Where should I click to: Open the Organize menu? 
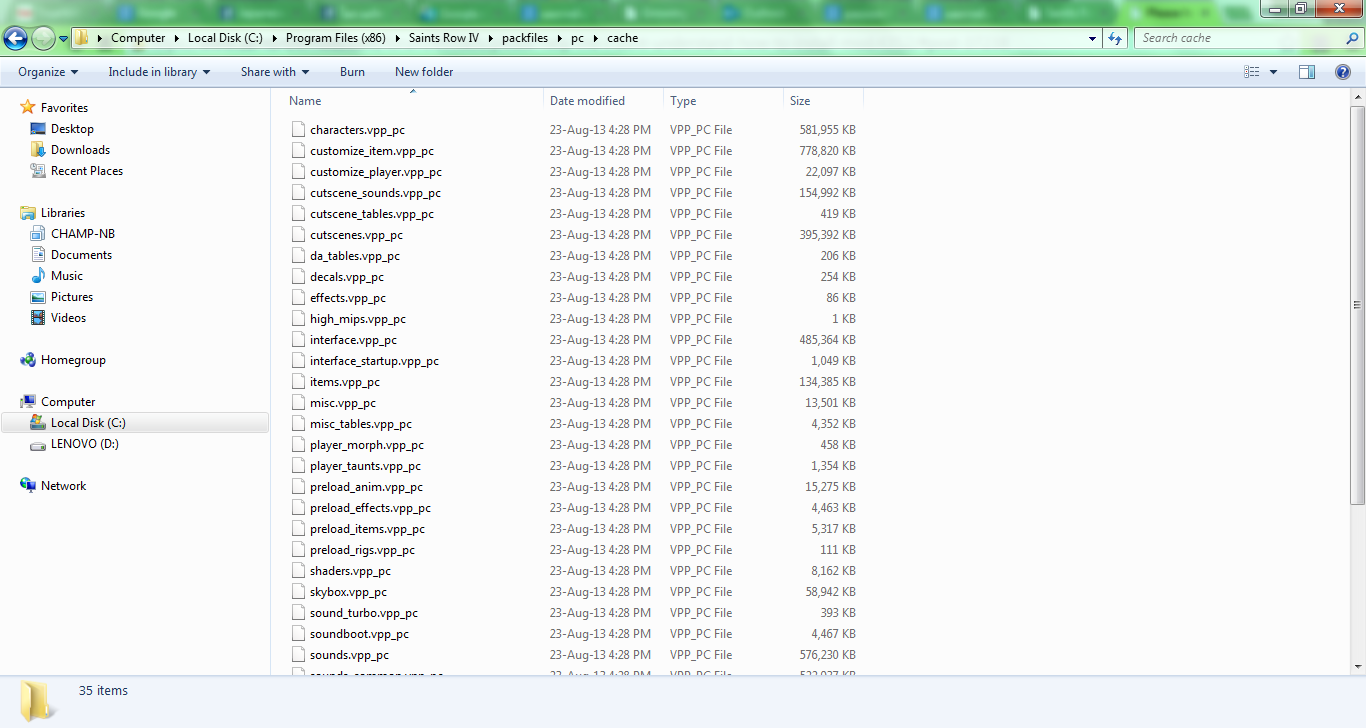[x=48, y=72]
